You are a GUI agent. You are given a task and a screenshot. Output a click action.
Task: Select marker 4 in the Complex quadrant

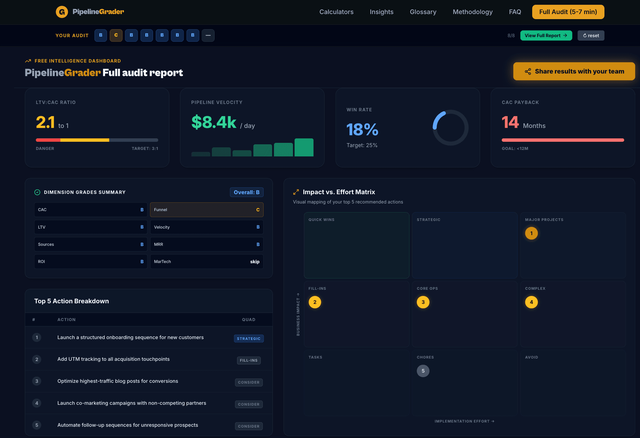531,302
